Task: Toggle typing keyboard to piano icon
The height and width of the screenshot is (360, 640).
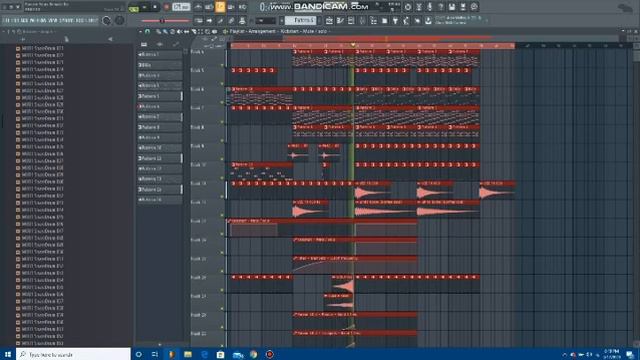Action: coord(198,20)
